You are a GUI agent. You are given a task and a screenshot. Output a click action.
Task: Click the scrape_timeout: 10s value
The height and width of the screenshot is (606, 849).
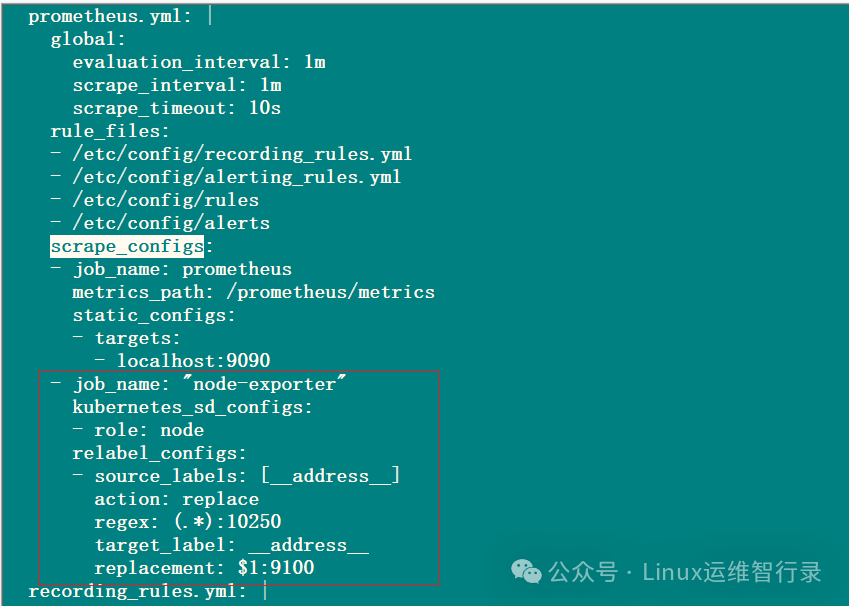[264, 108]
